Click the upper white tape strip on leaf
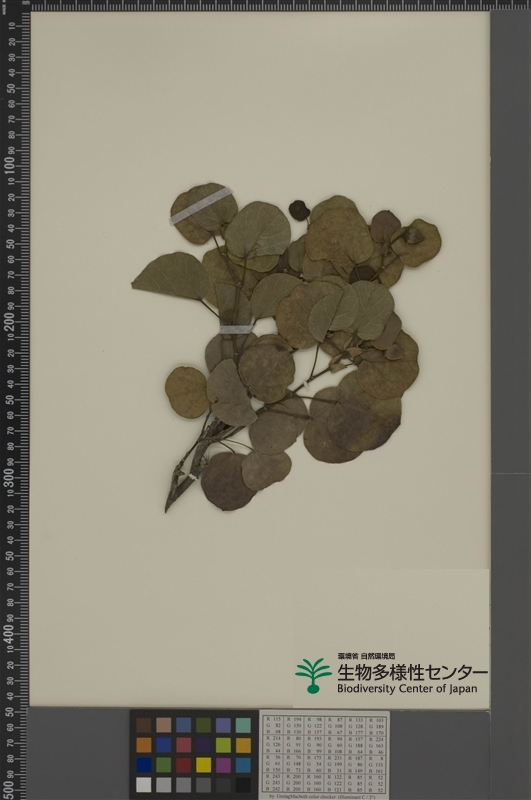The height and width of the screenshot is (800, 531). point(201,206)
